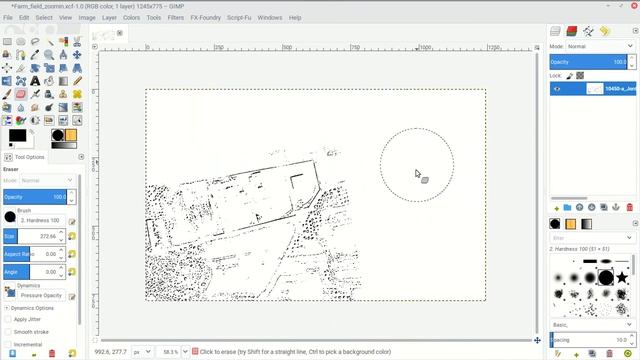Select the Pencil tool

pos(77,81)
